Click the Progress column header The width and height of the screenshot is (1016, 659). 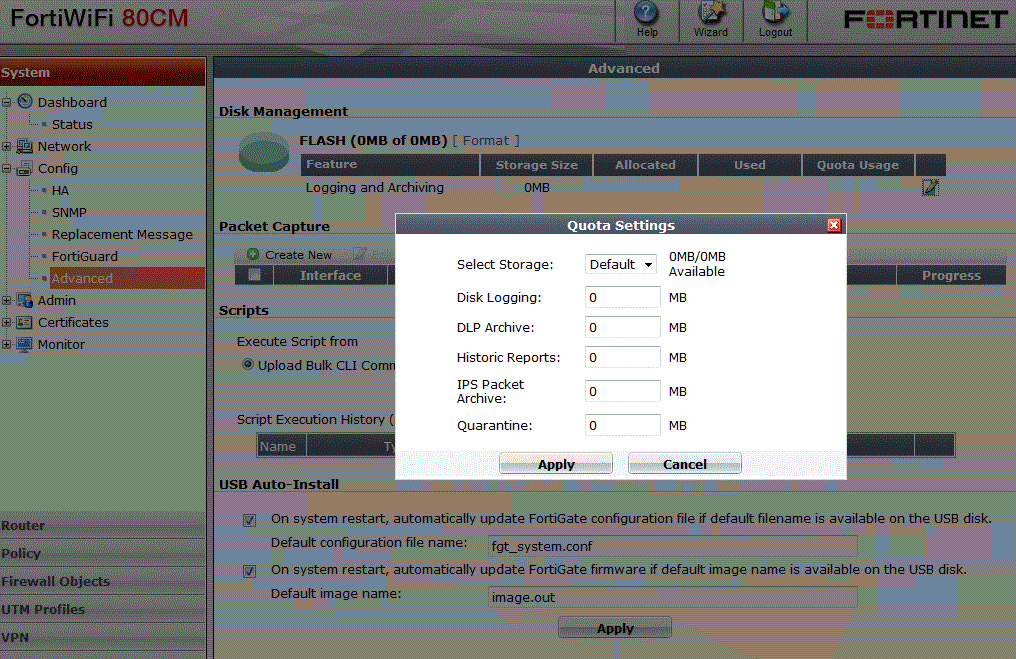click(951, 275)
